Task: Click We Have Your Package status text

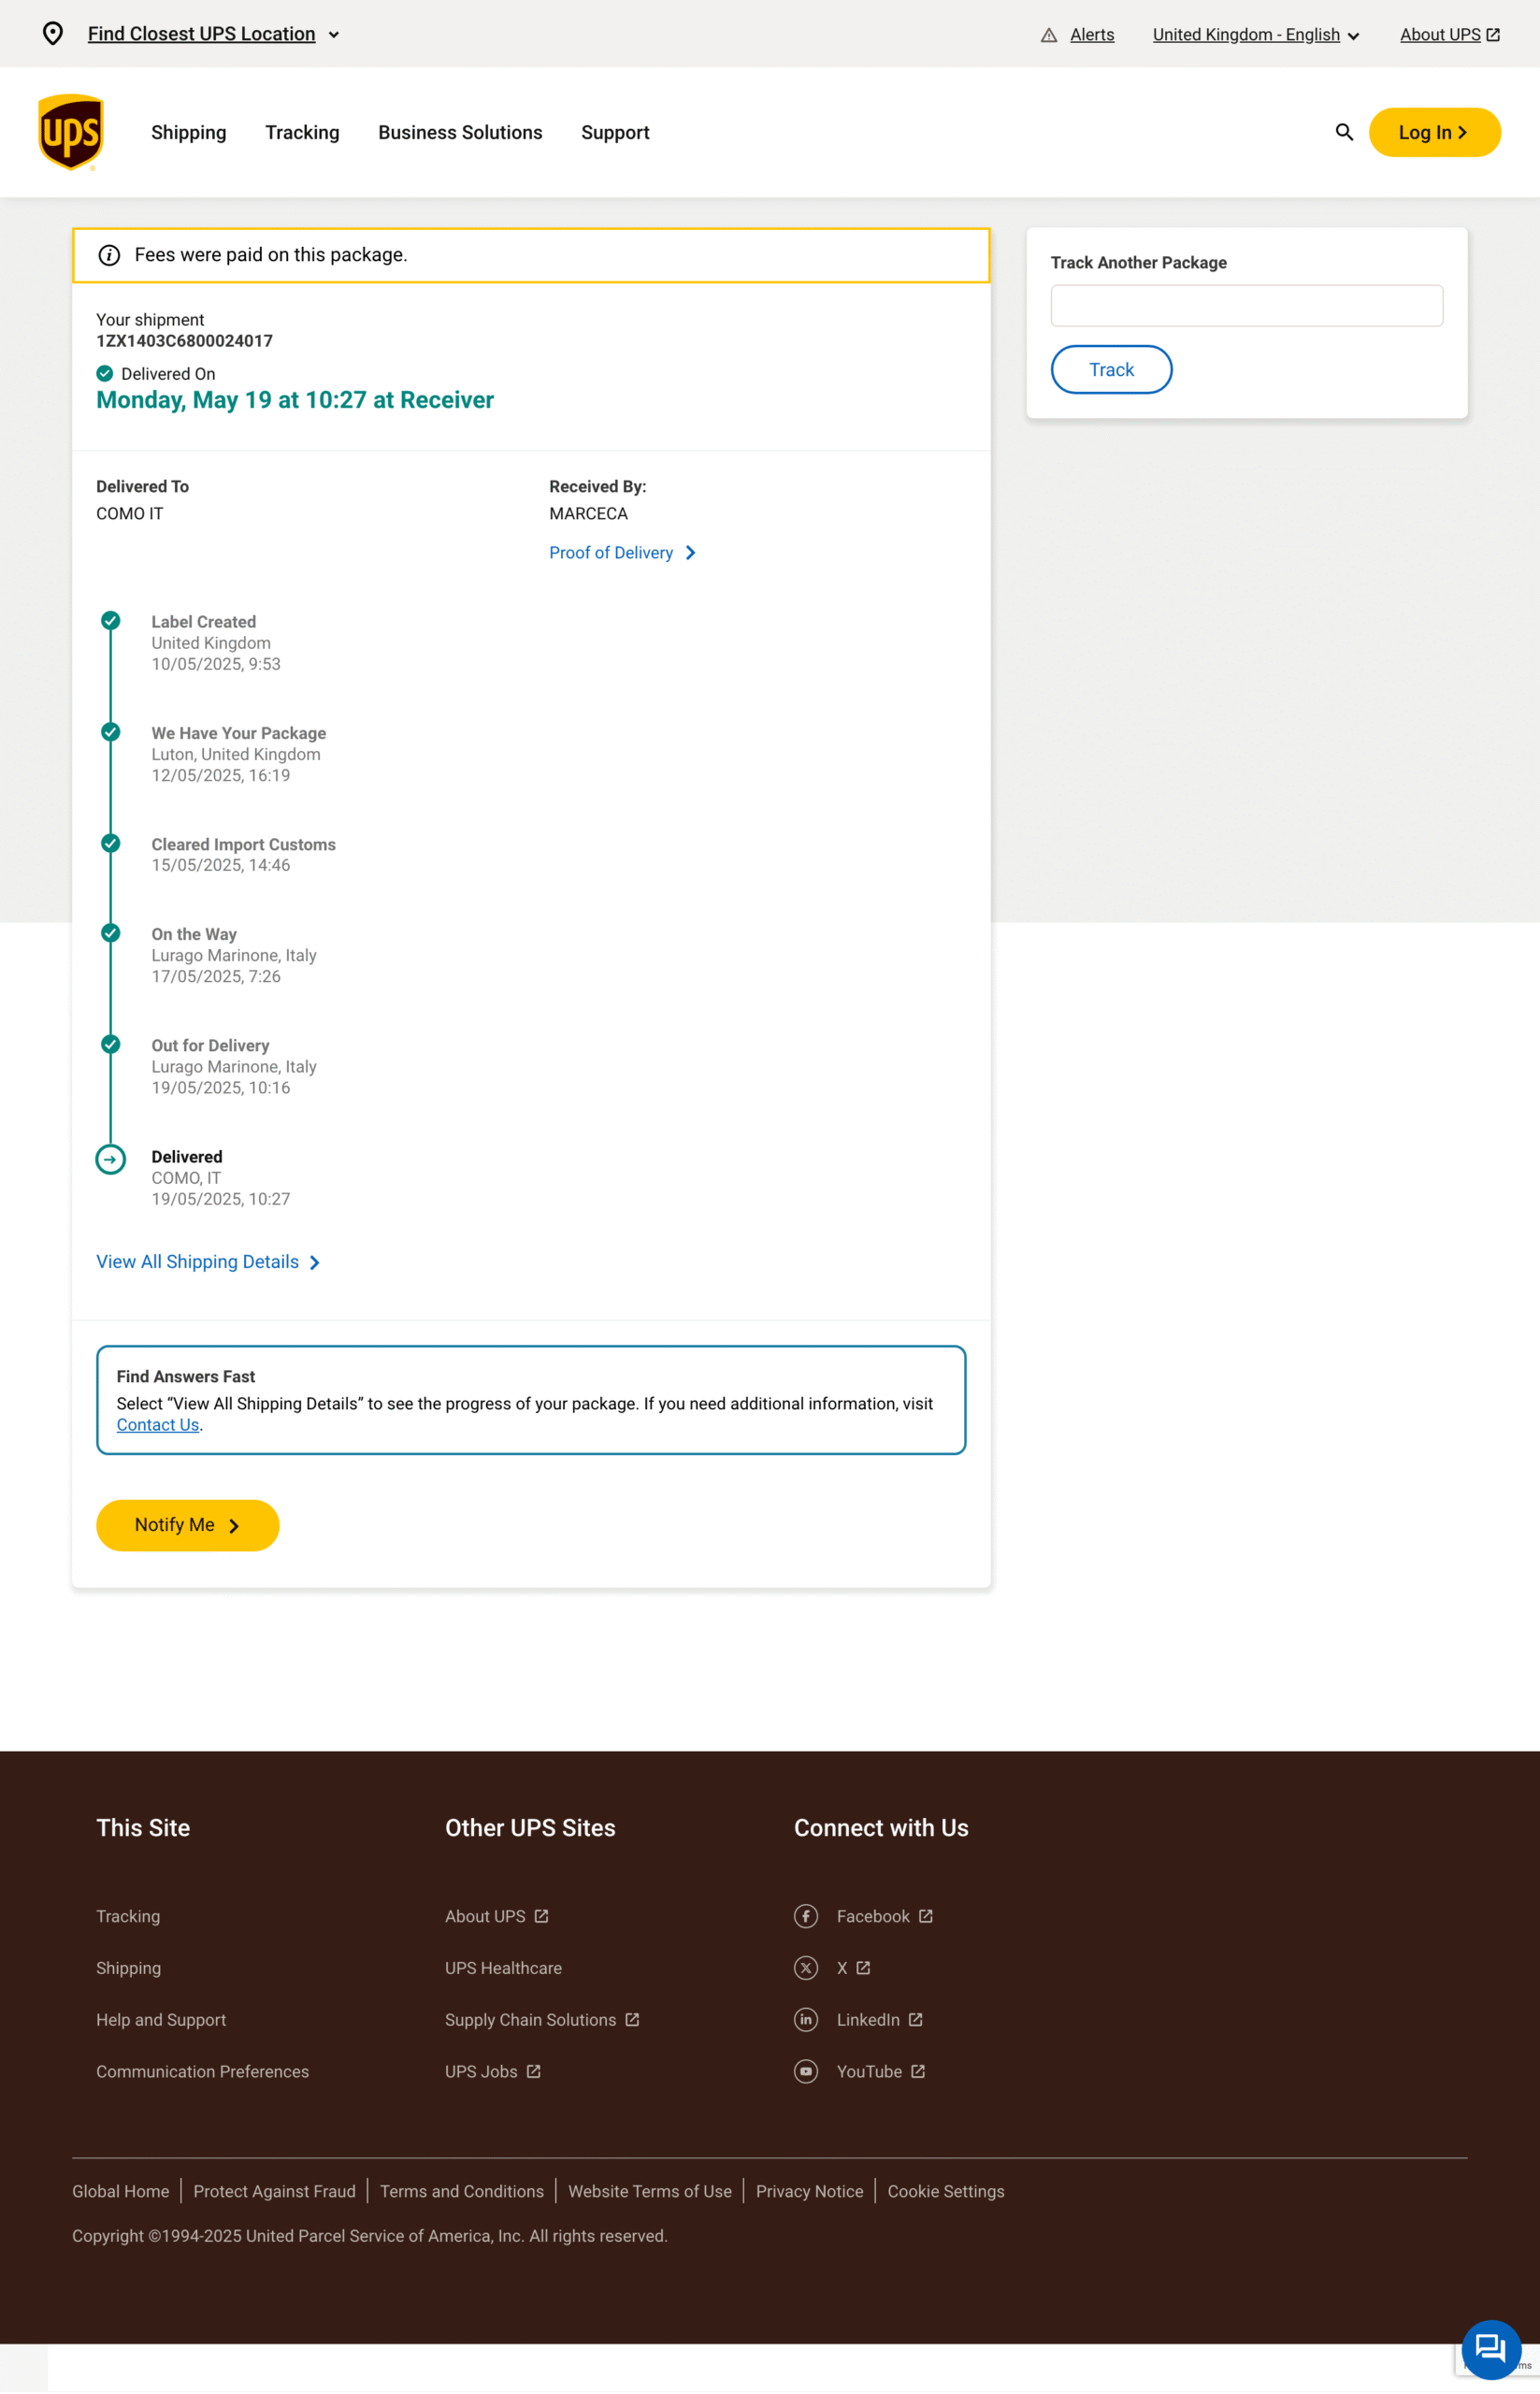Action: (x=239, y=733)
